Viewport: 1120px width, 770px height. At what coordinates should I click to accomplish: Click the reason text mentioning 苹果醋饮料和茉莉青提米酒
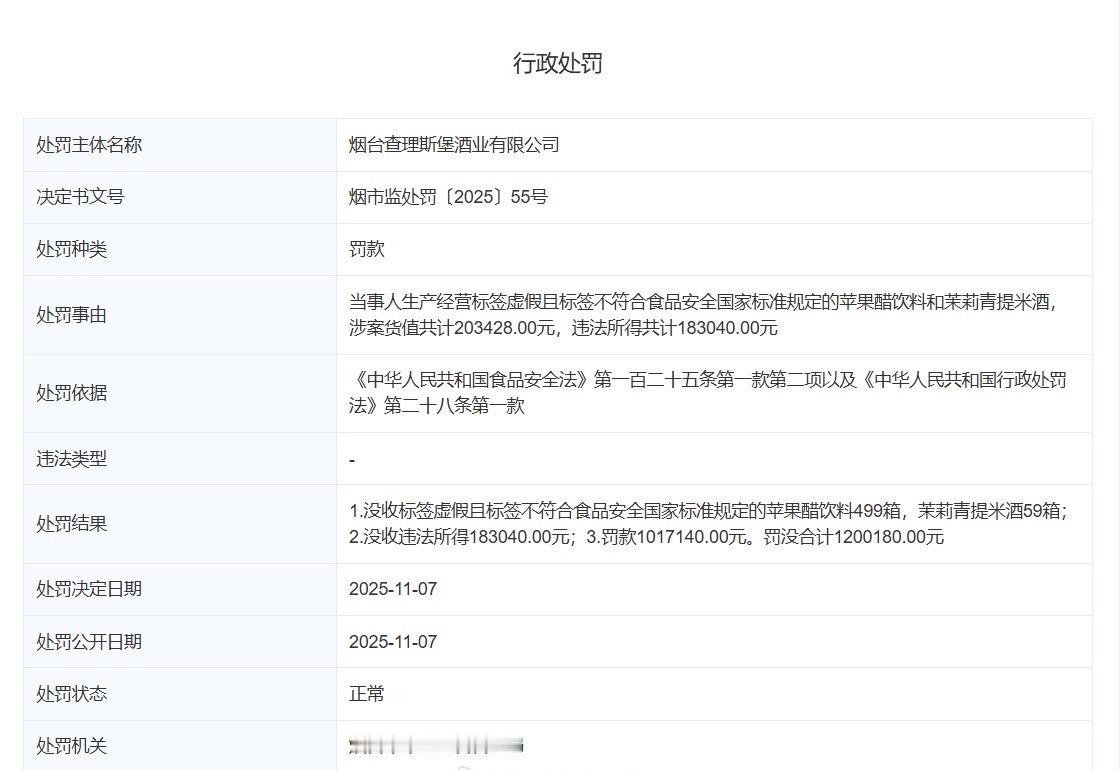pyautogui.click(x=703, y=315)
